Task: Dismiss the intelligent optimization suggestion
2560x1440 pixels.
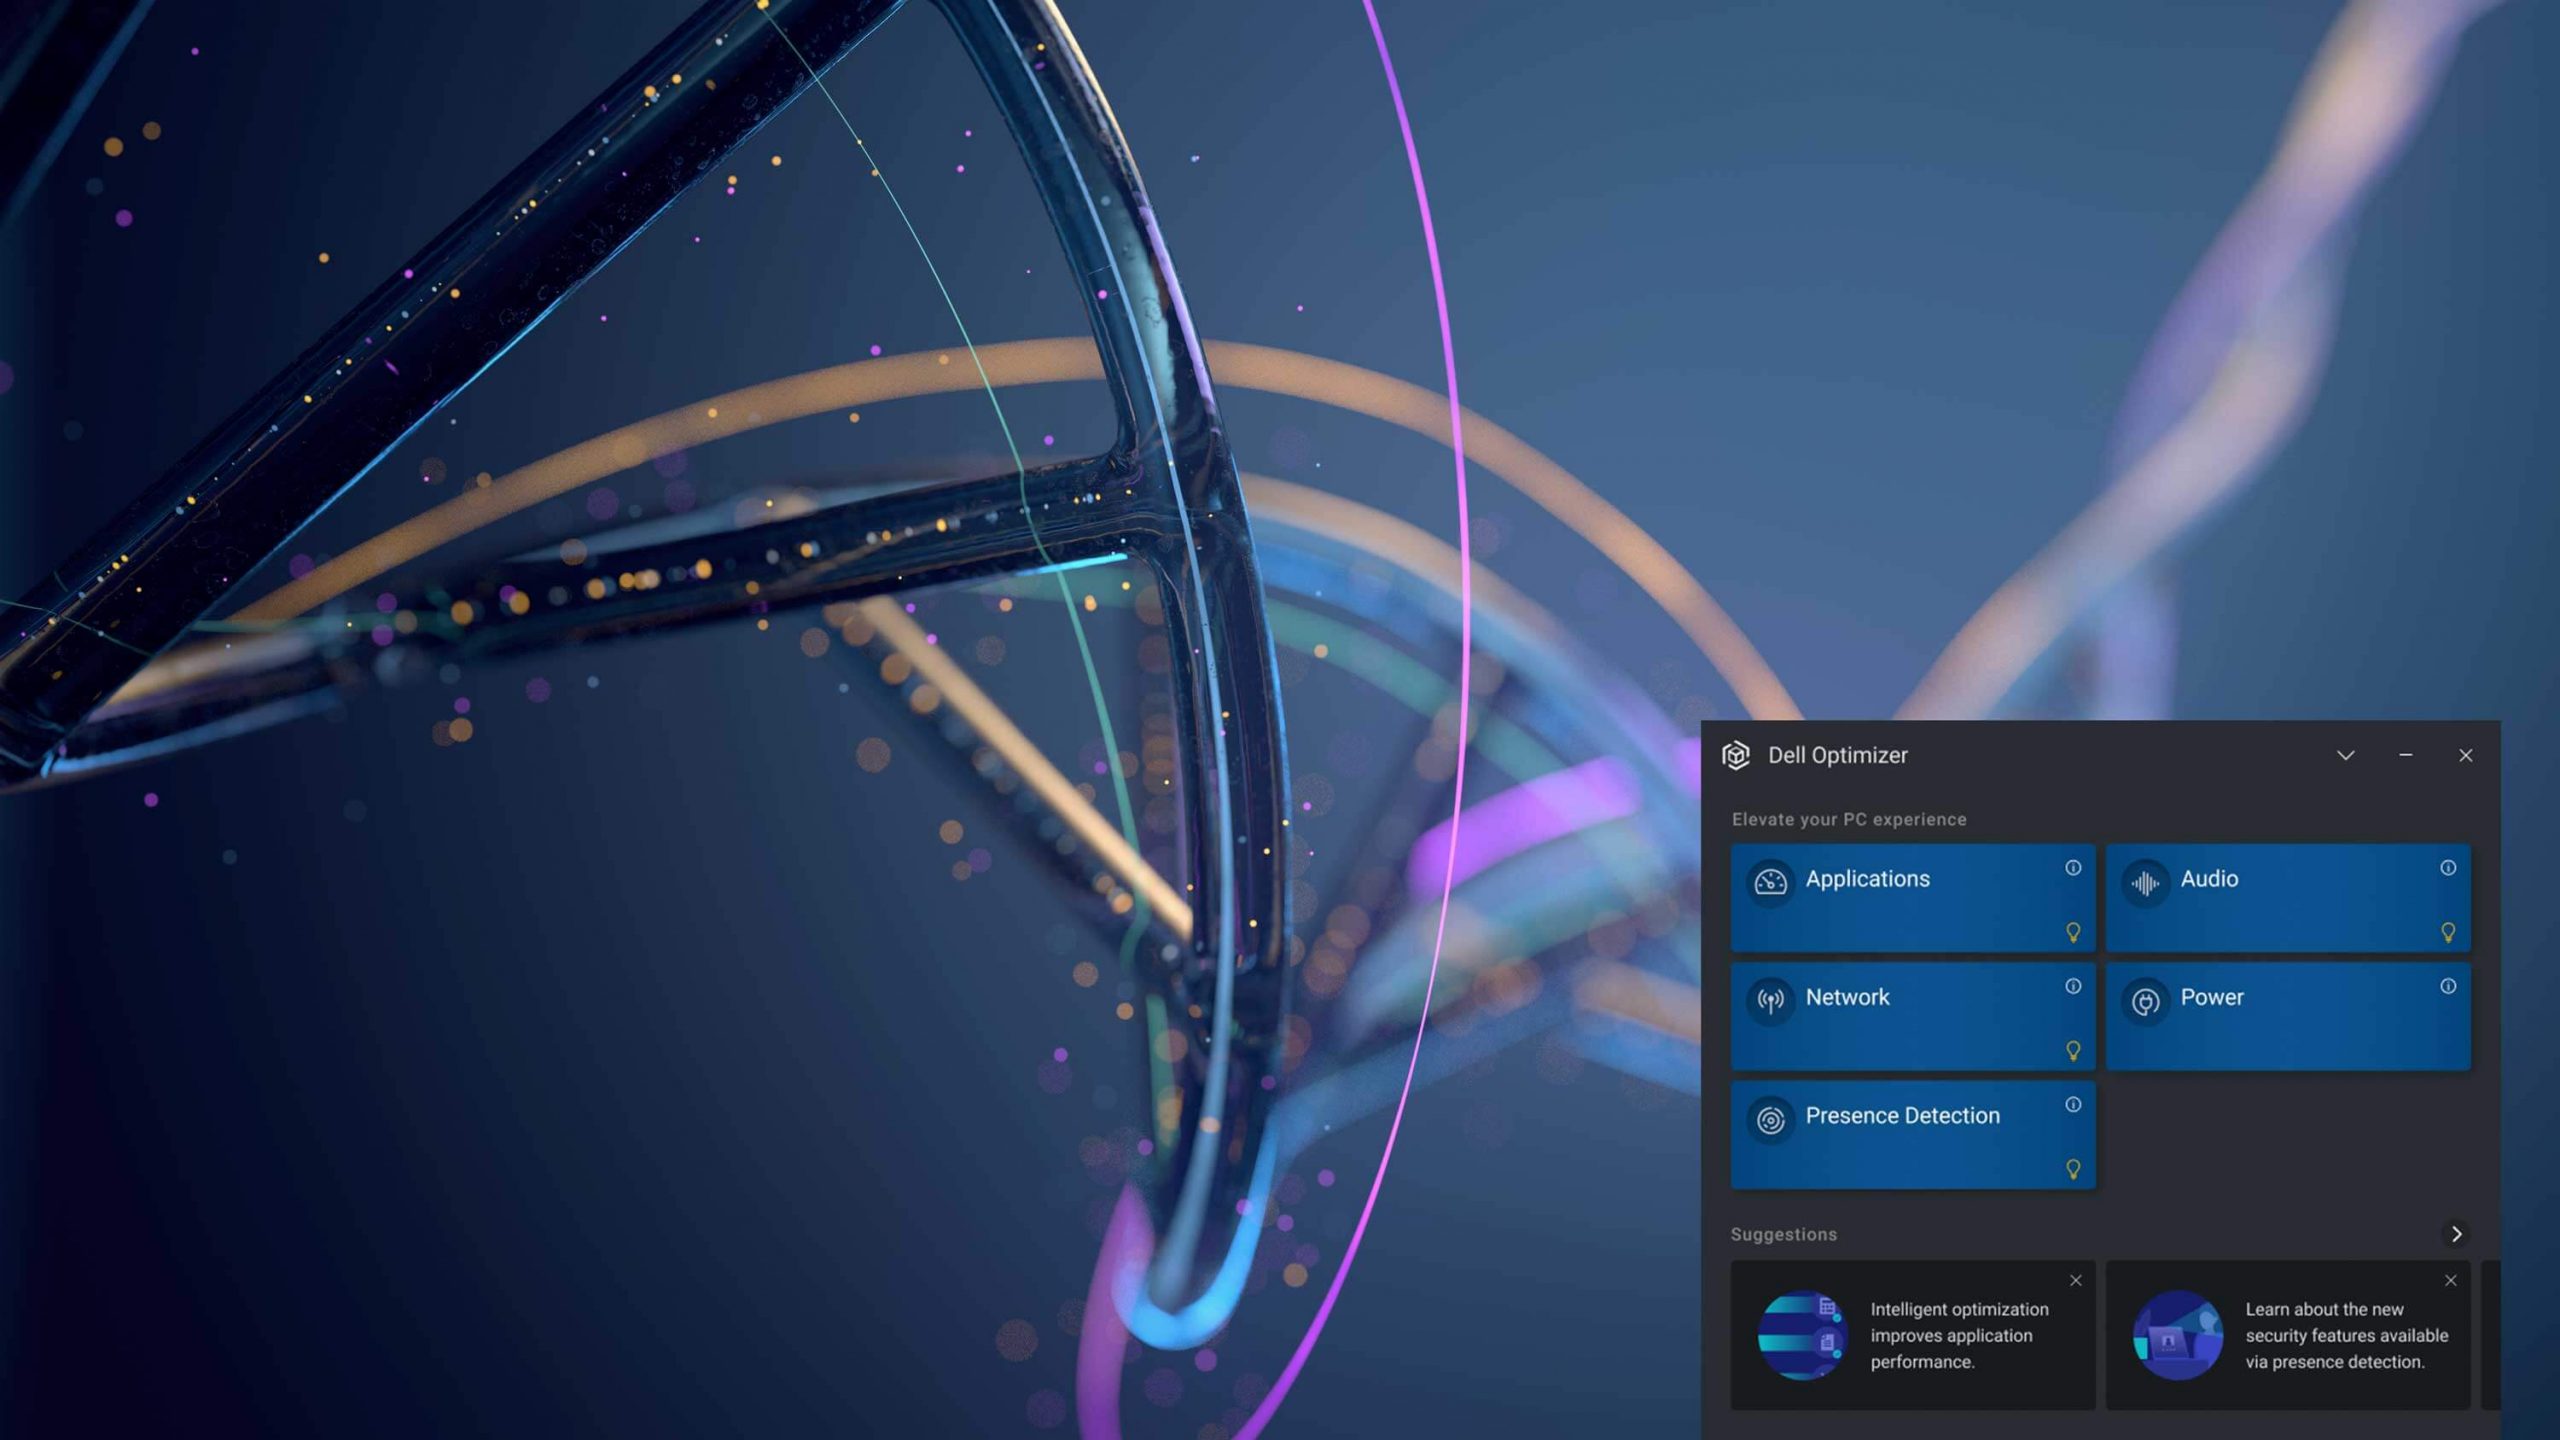Action: [x=2076, y=1280]
